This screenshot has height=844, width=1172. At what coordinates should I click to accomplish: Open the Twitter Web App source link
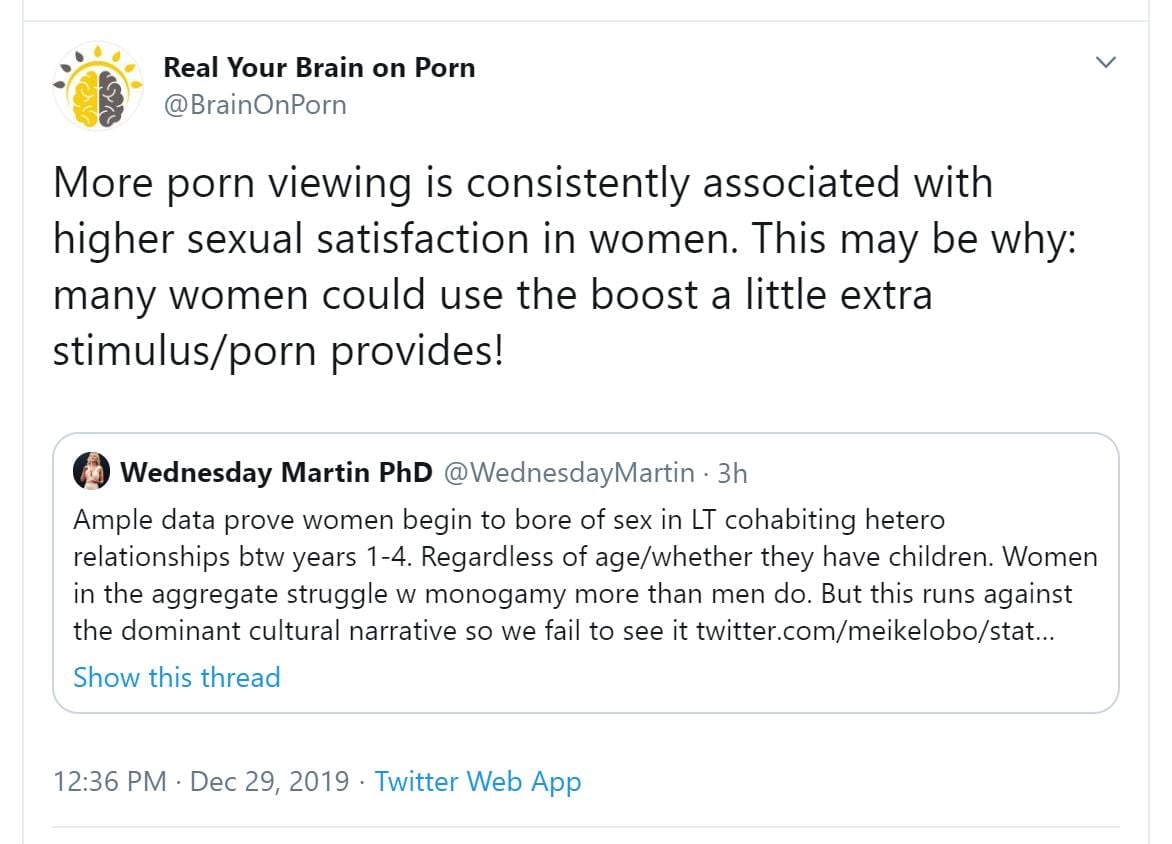pos(477,782)
